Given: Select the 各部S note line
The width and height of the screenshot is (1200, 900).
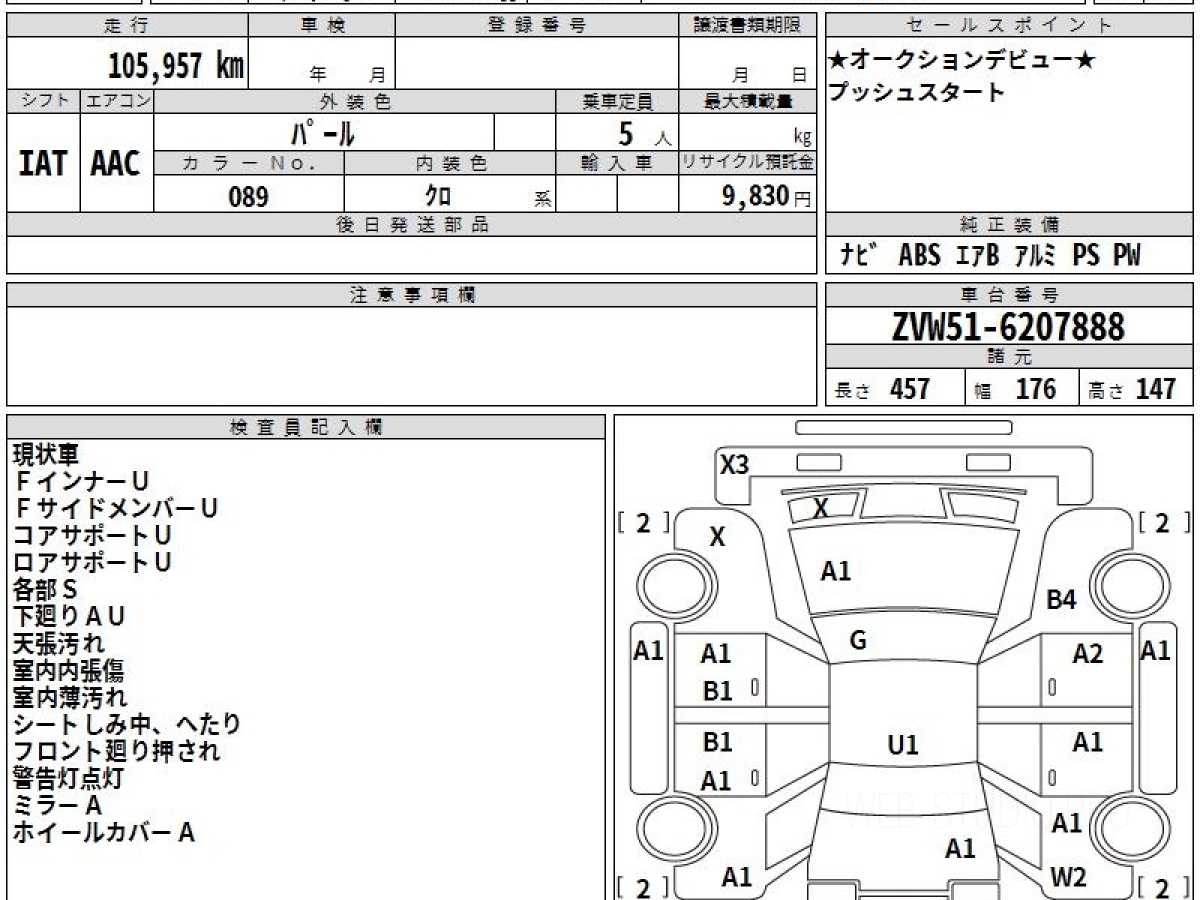Looking at the screenshot, I should point(45,590).
